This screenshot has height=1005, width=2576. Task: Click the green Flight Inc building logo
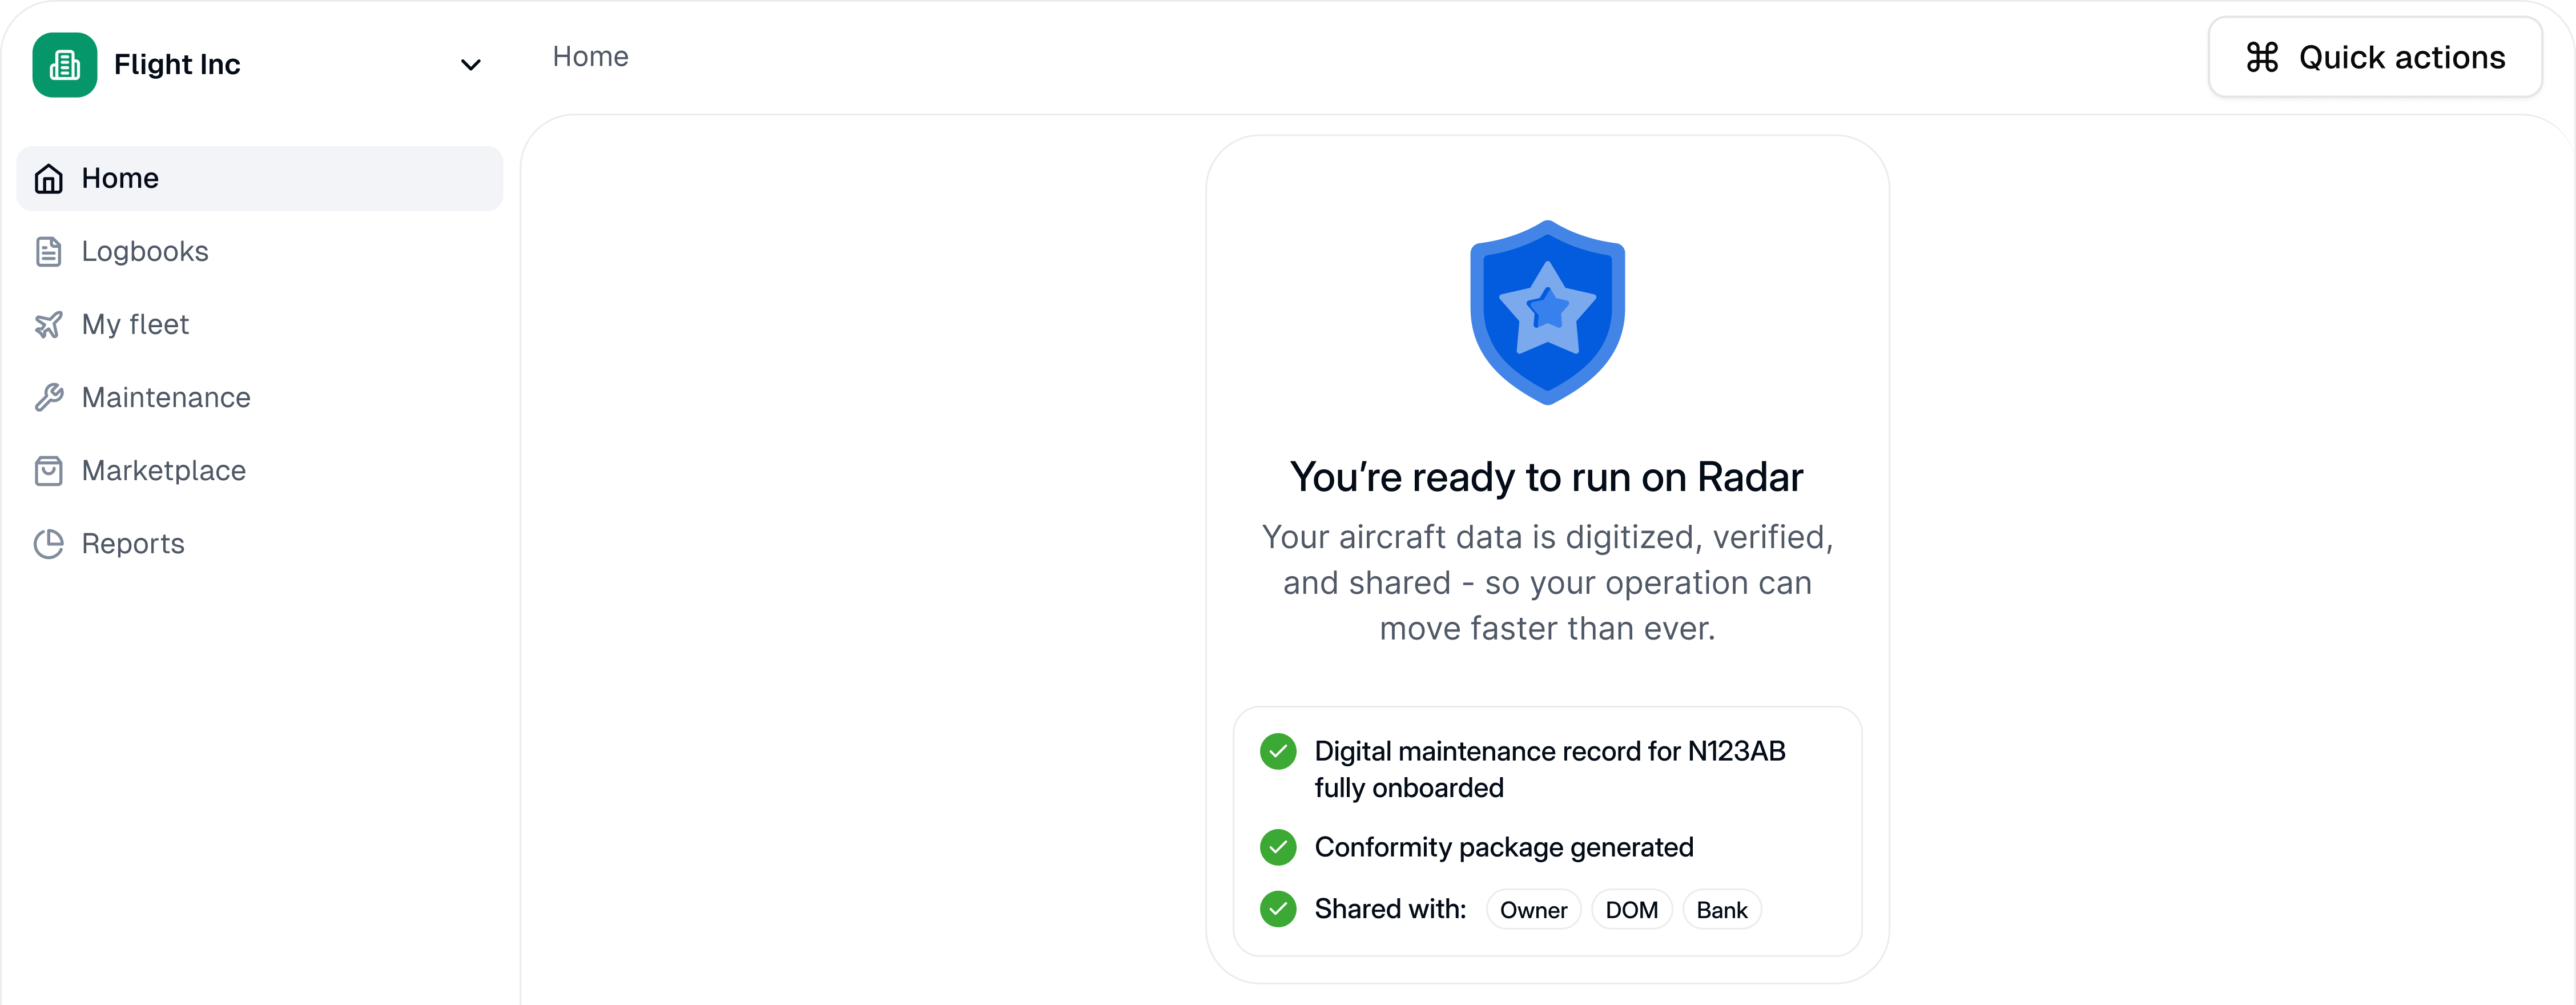[65, 65]
